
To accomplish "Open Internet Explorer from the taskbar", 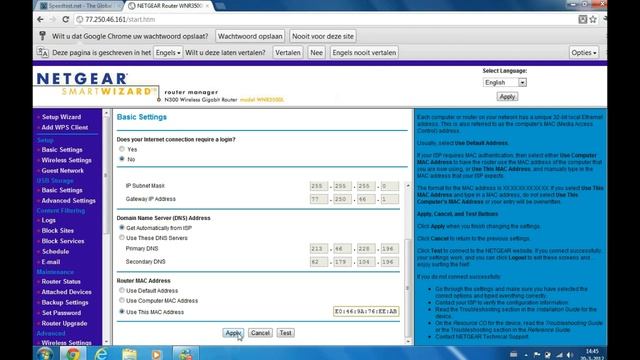I will [x=101, y=354].
